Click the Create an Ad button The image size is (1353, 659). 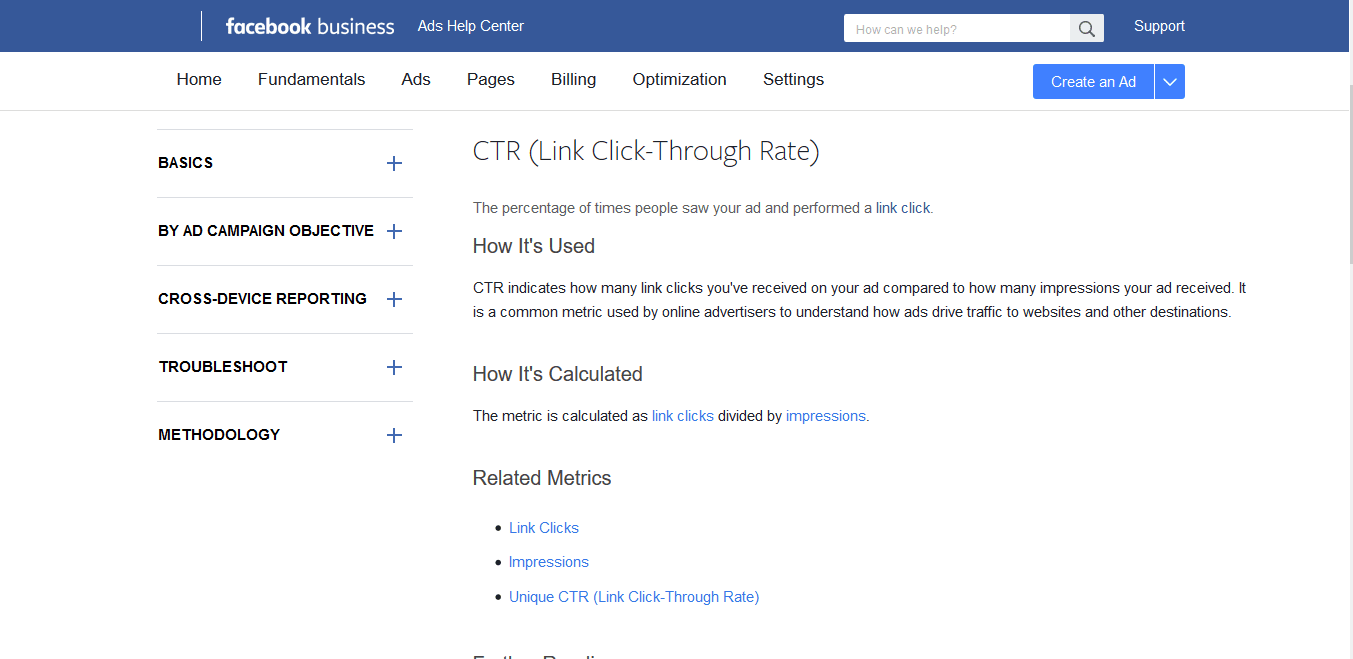point(1092,81)
